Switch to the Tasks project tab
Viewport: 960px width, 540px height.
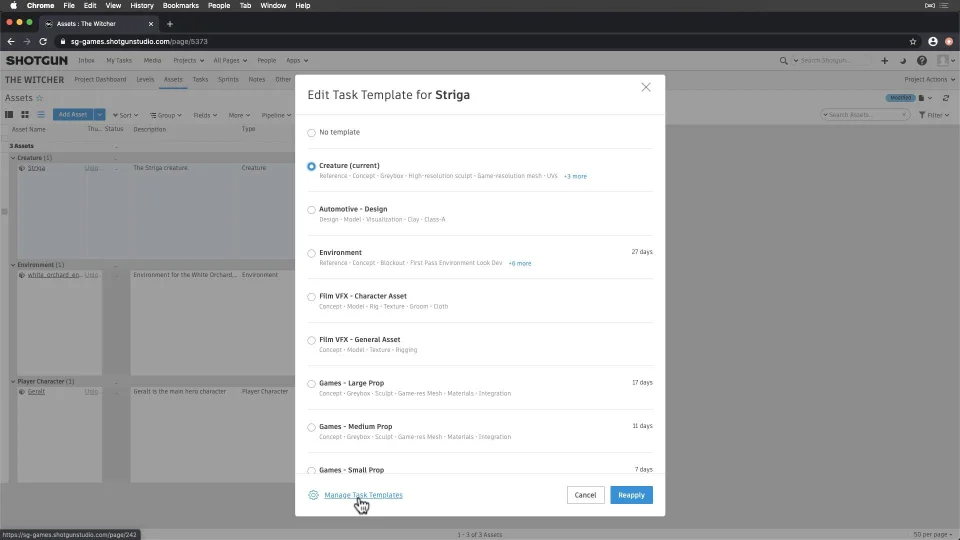click(200, 80)
